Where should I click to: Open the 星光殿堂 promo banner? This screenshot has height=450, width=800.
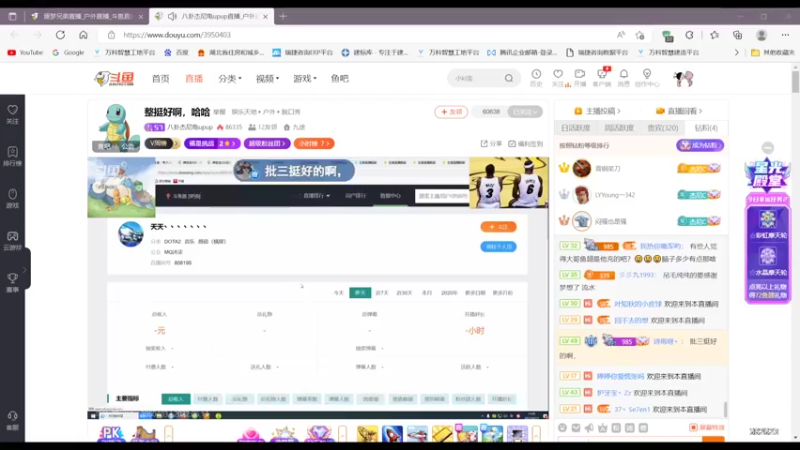point(768,176)
